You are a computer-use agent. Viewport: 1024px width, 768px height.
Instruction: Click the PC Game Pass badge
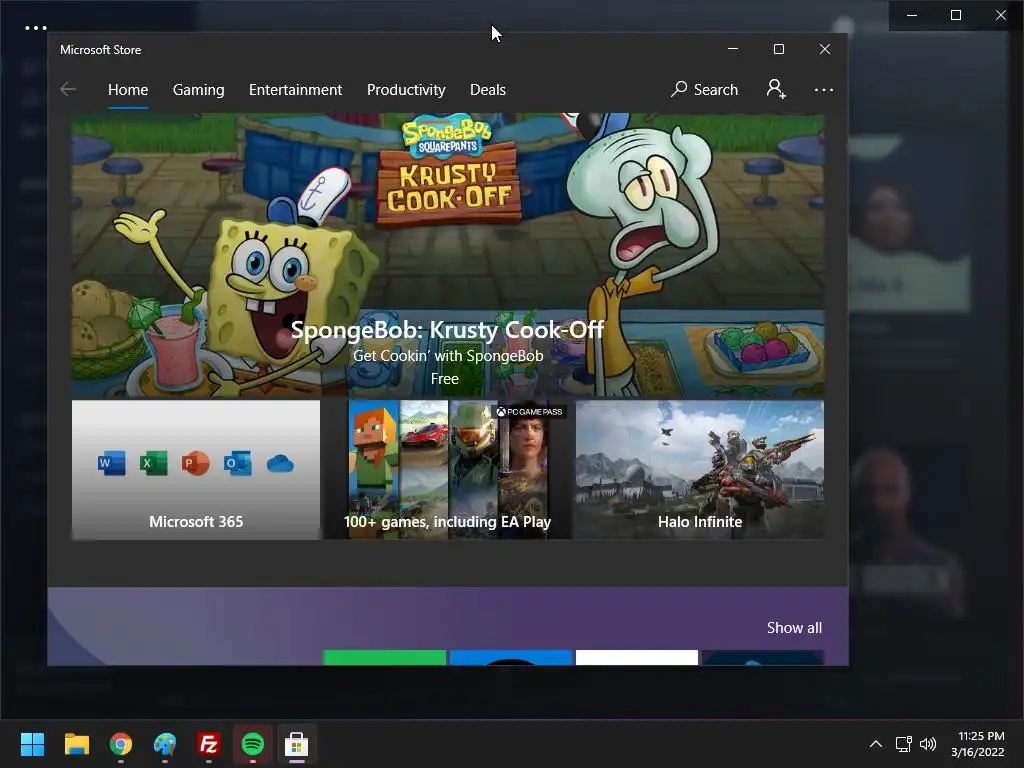coord(529,411)
